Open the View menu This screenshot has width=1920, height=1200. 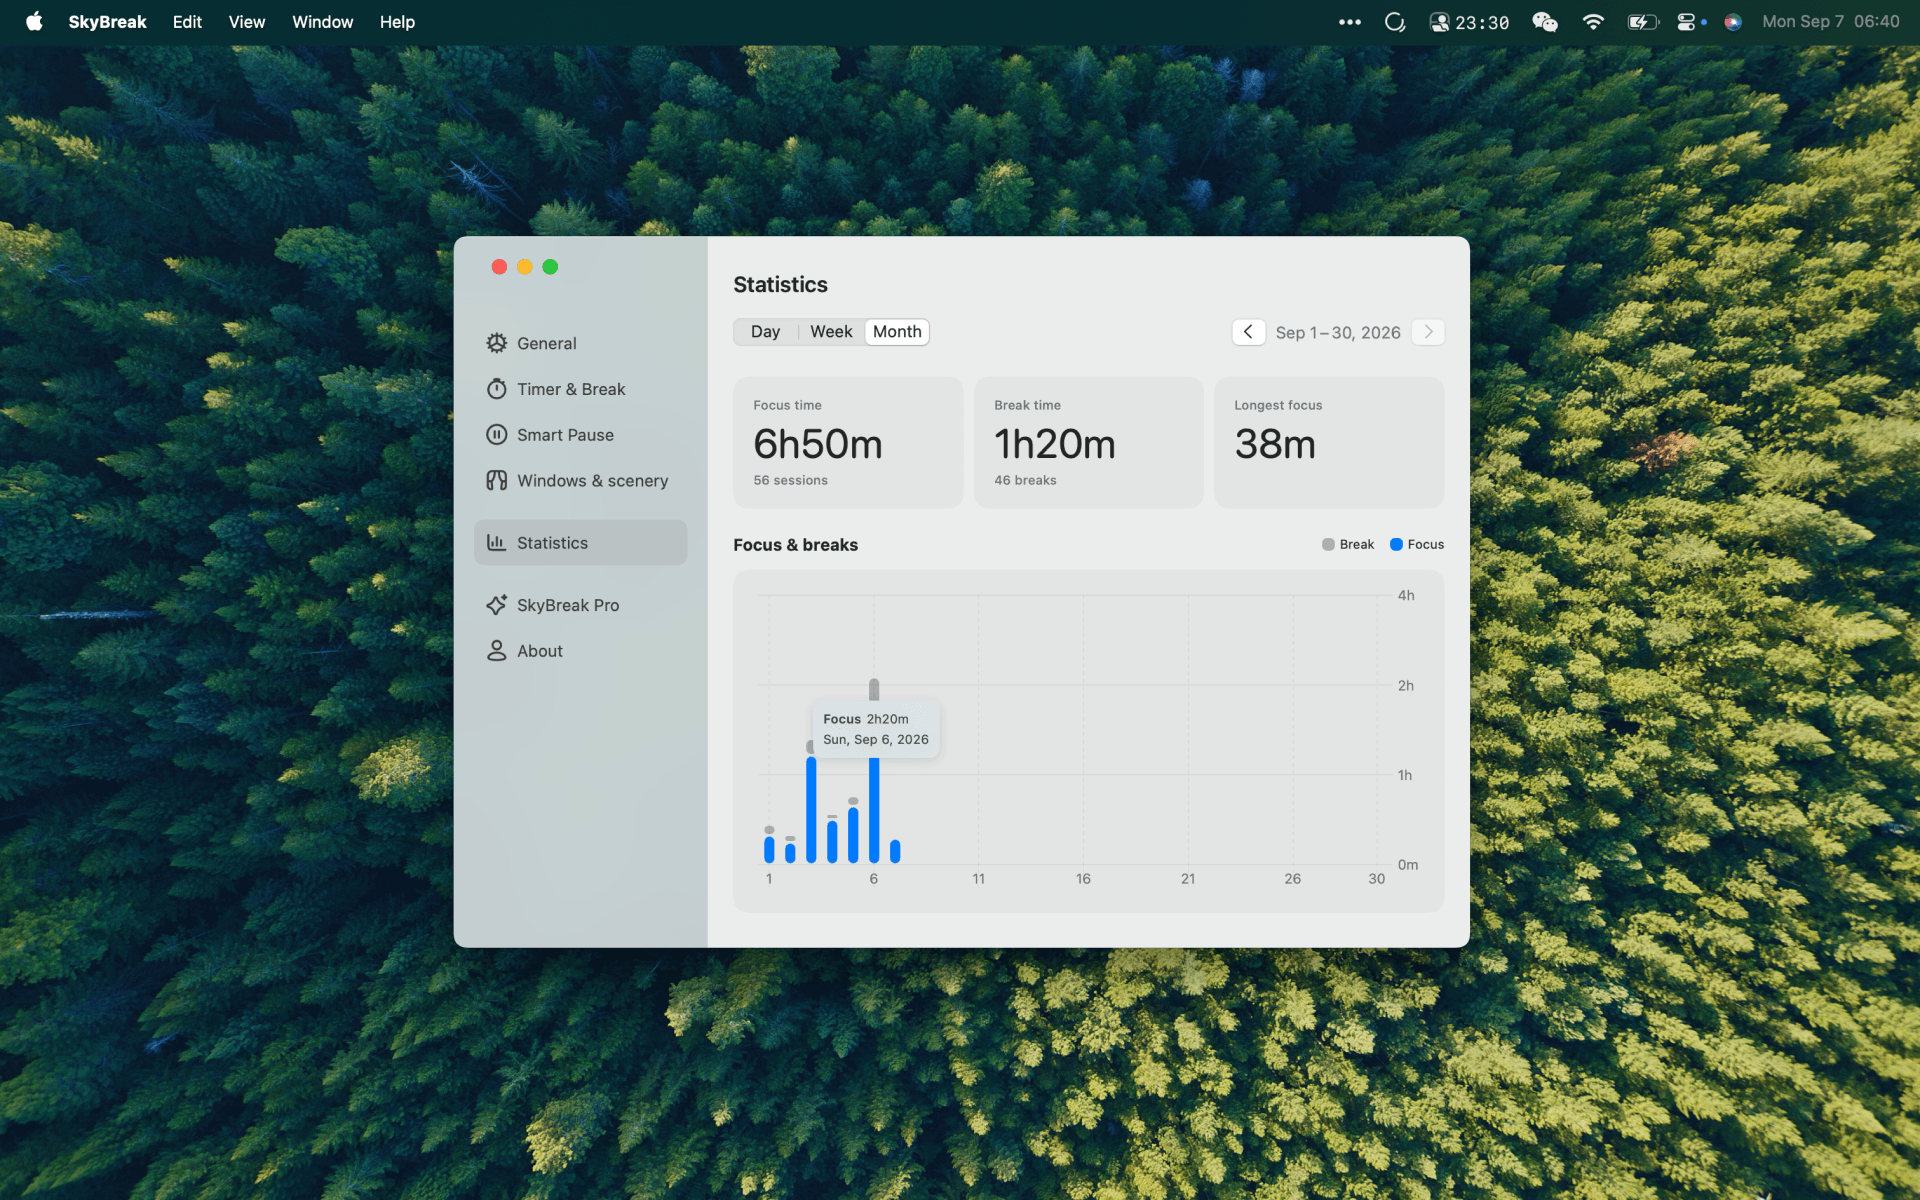[247, 22]
